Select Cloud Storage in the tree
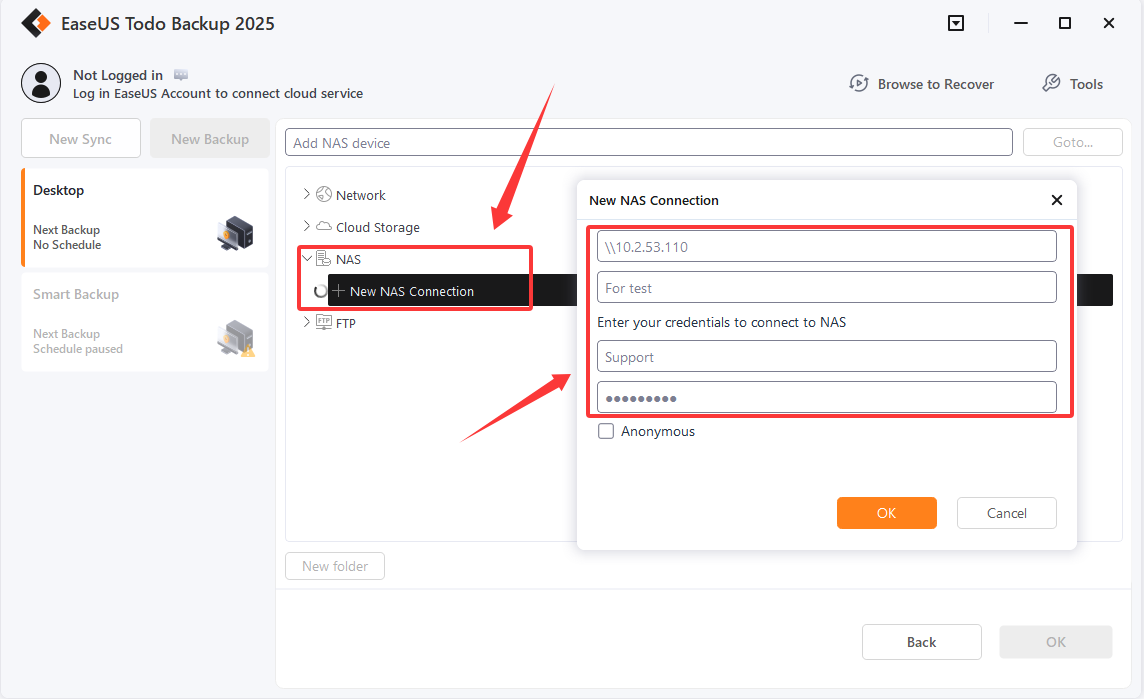Viewport: 1144px width, 699px height. click(x=377, y=227)
